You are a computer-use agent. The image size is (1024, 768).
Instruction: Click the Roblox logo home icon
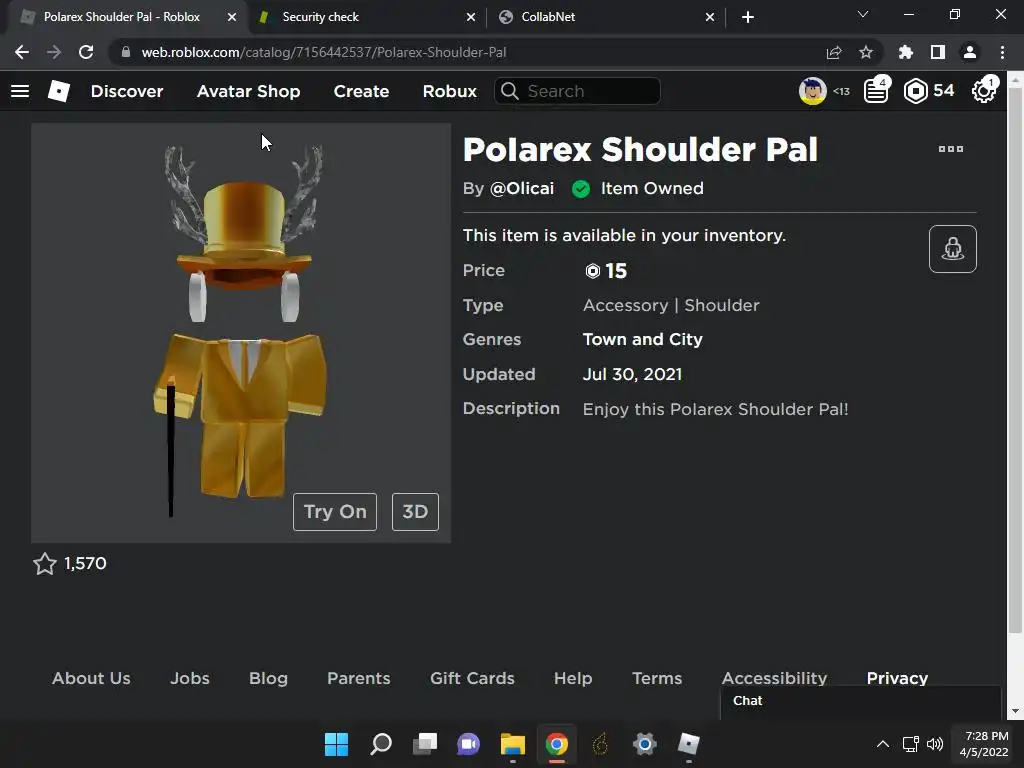(59, 91)
